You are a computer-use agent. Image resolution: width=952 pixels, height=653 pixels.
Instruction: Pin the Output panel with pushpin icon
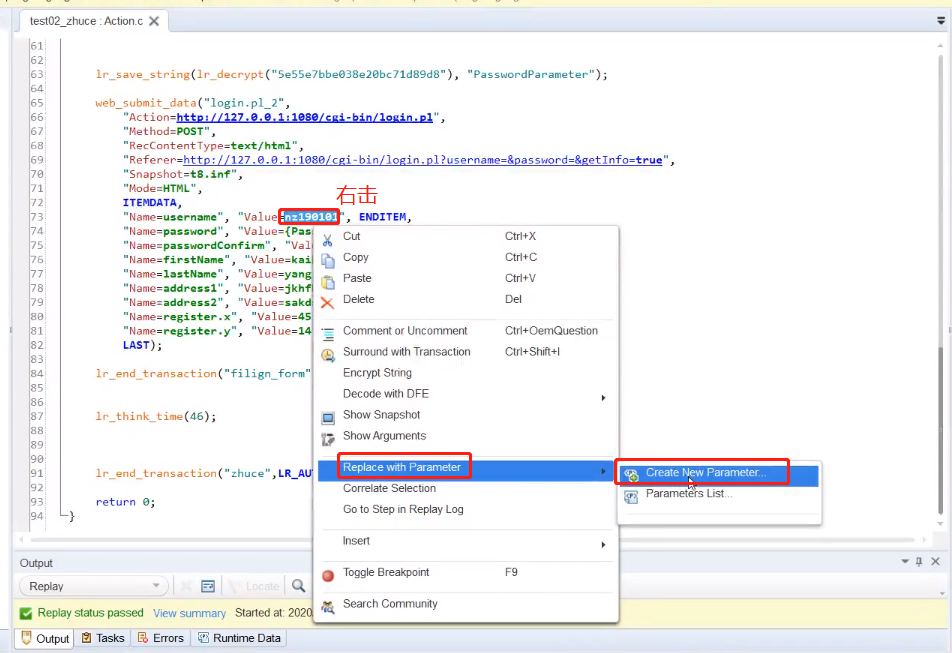(x=919, y=561)
